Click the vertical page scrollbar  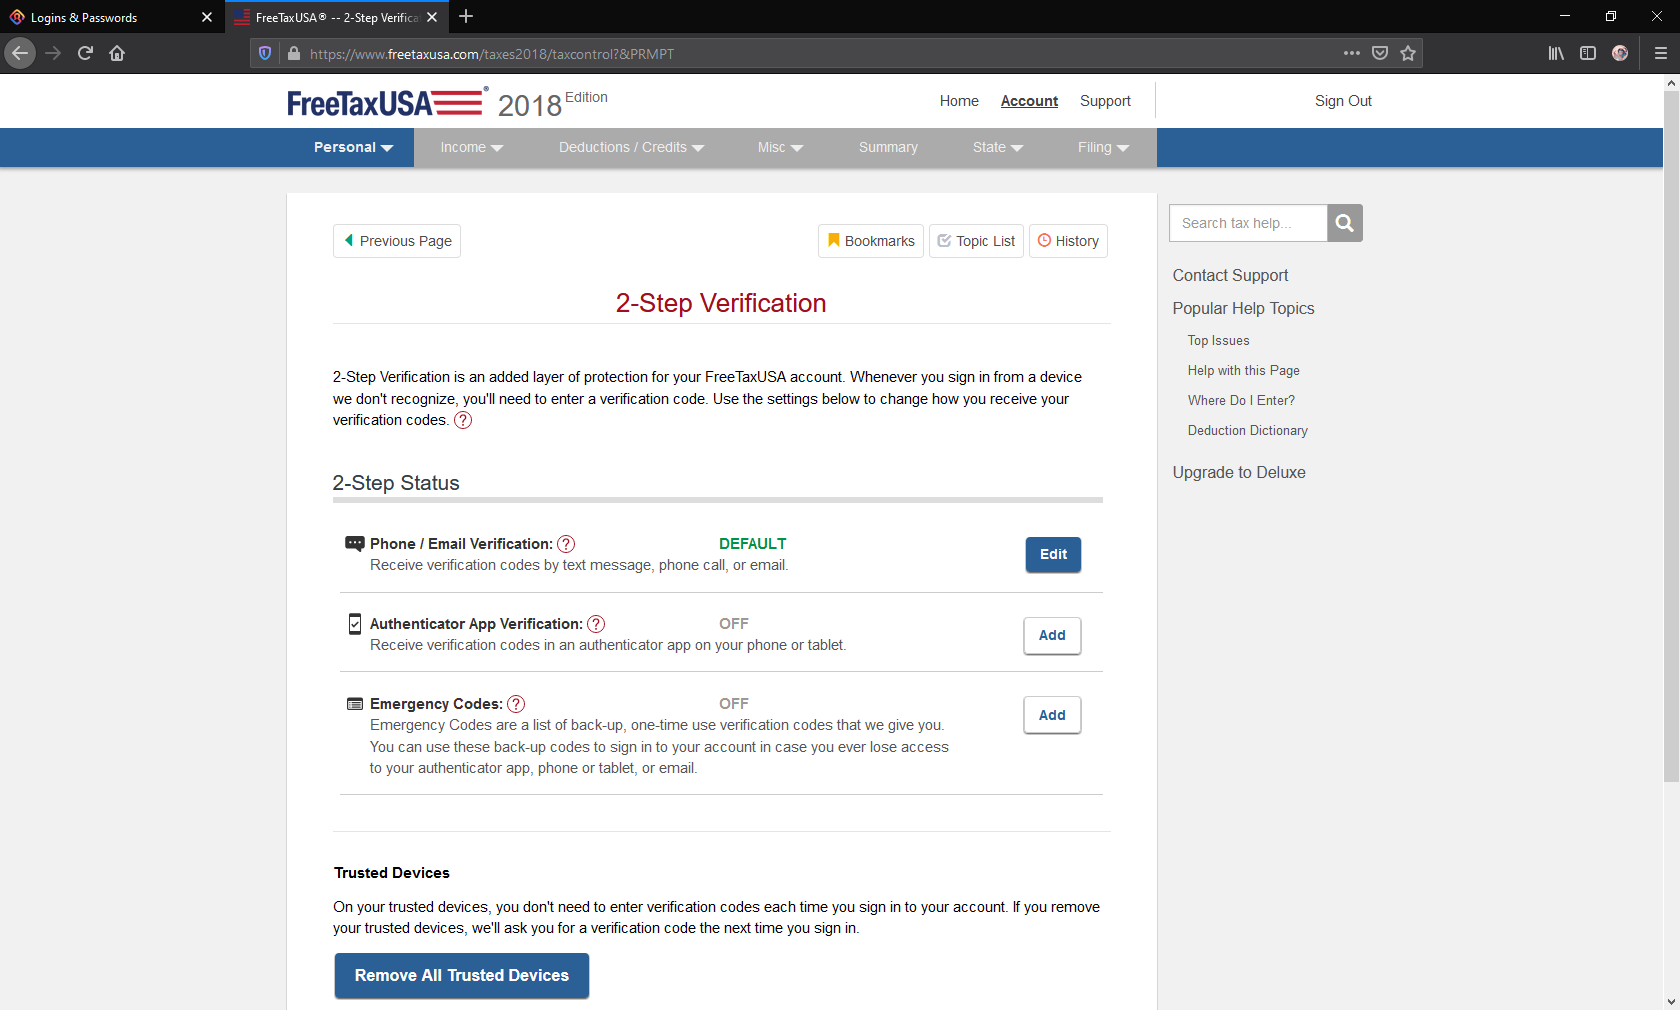[x=1671, y=436]
